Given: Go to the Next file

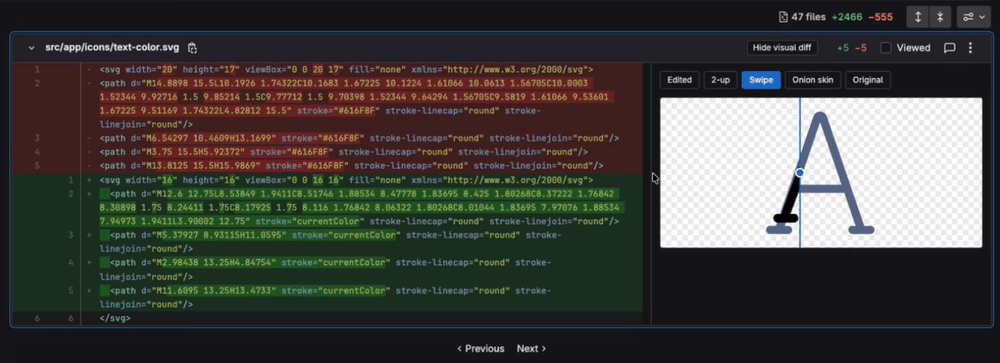Looking at the screenshot, I should click(531, 348).
